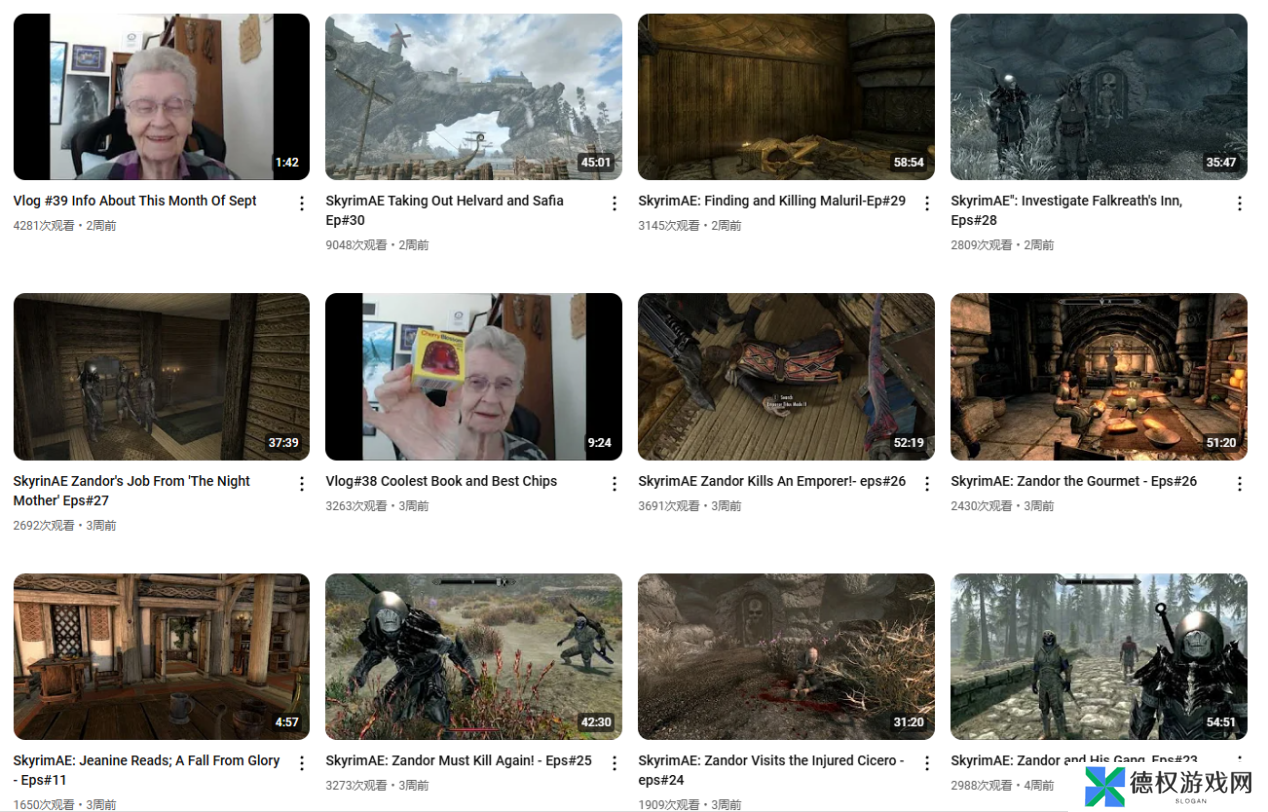Screen dimensions: 1268x812
Task: Click the '9048次观看・2周前' view count text
Action: (377, 245)
